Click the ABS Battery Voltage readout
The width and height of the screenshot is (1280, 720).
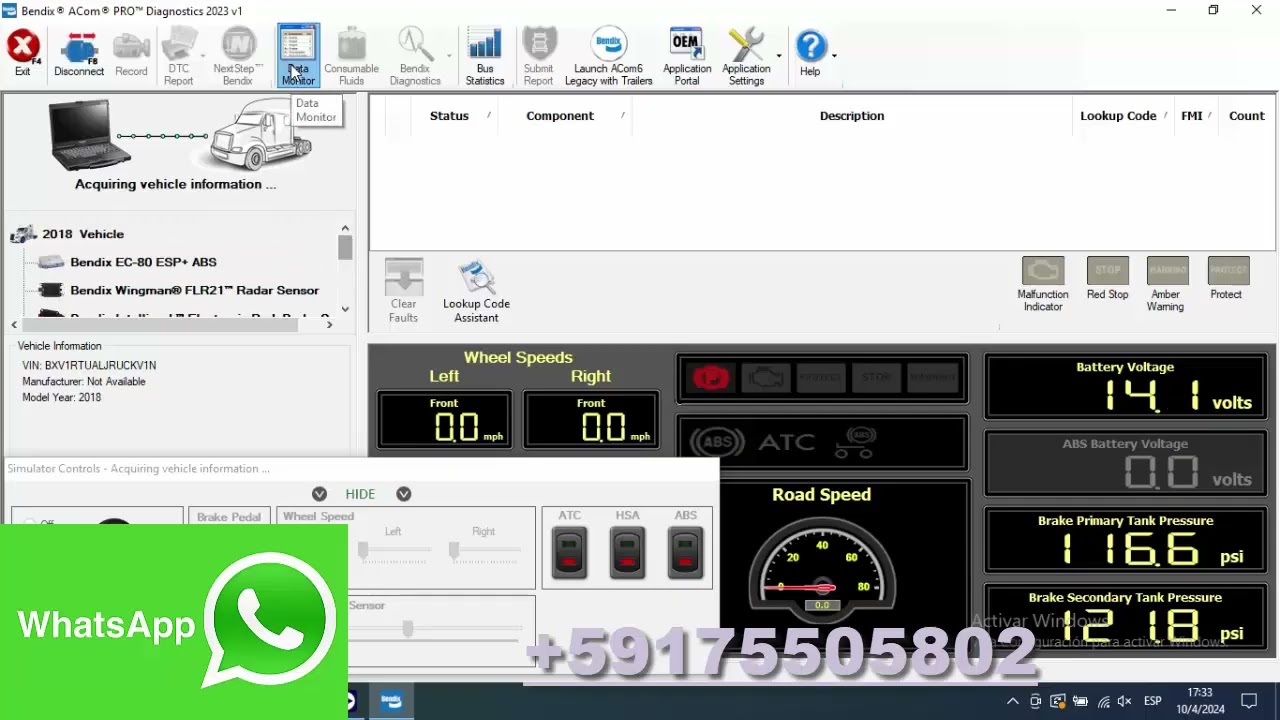point(1128,464)
